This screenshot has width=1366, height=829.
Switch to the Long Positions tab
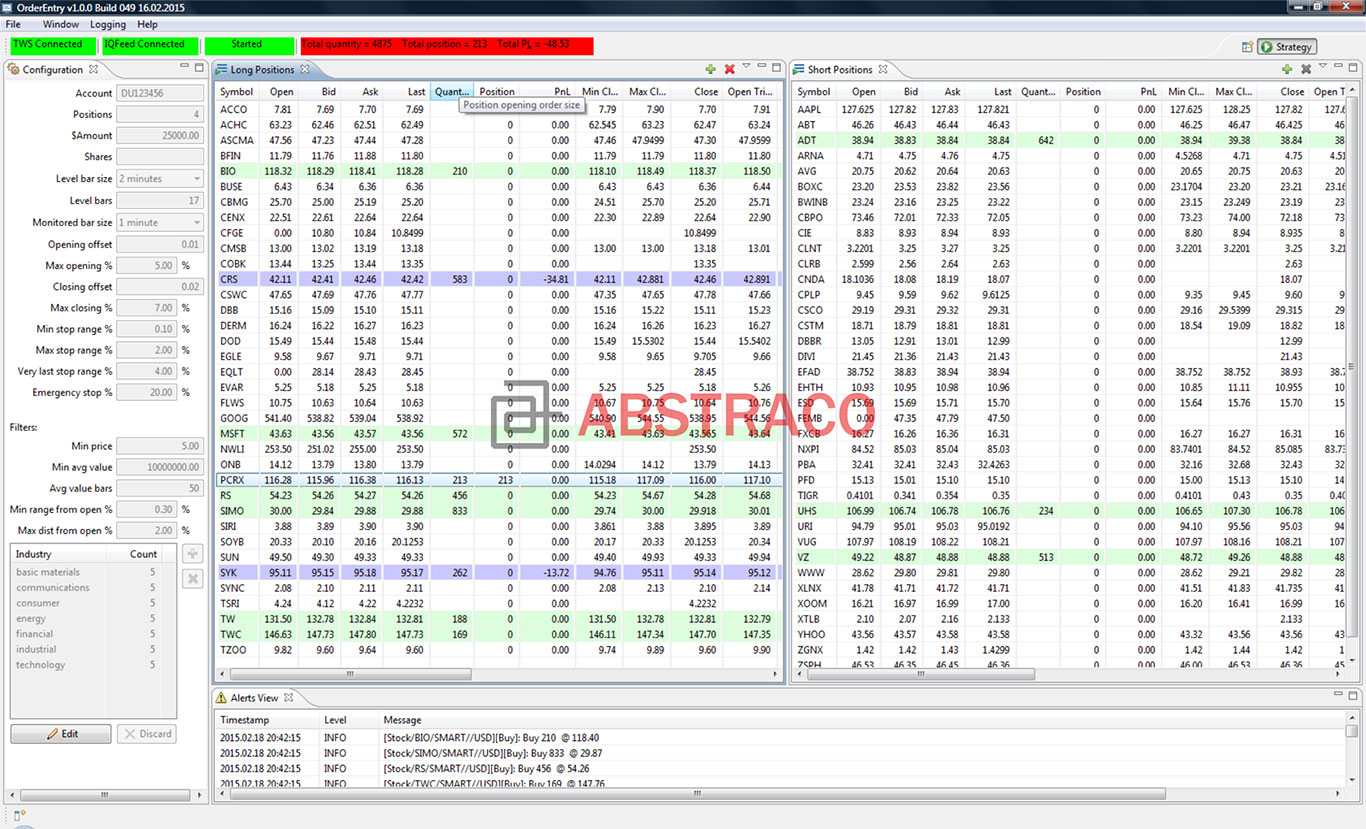point(260,69)
